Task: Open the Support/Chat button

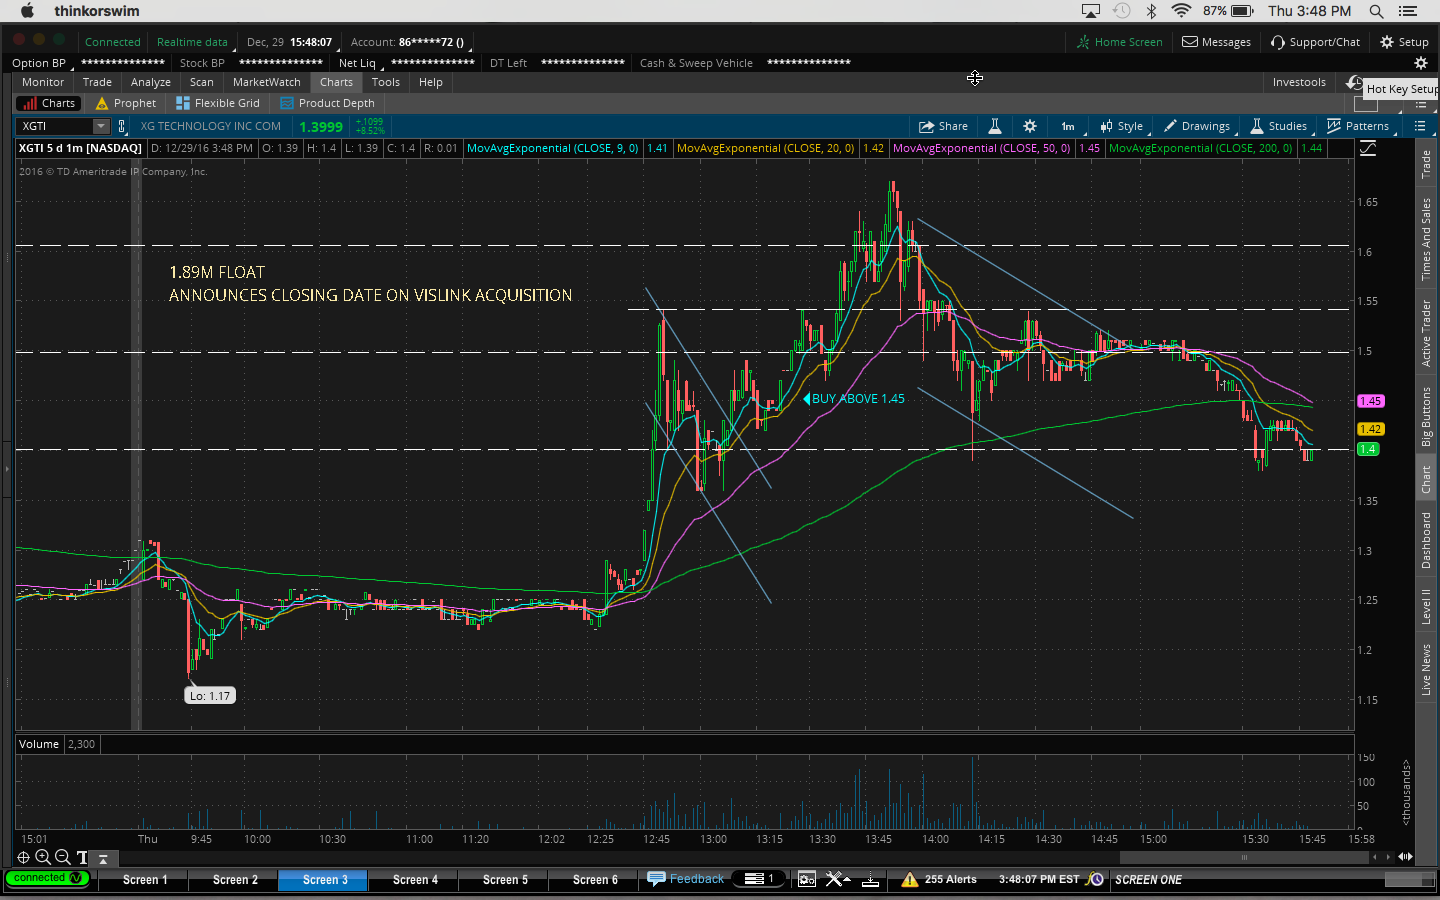Action: 1315,42
